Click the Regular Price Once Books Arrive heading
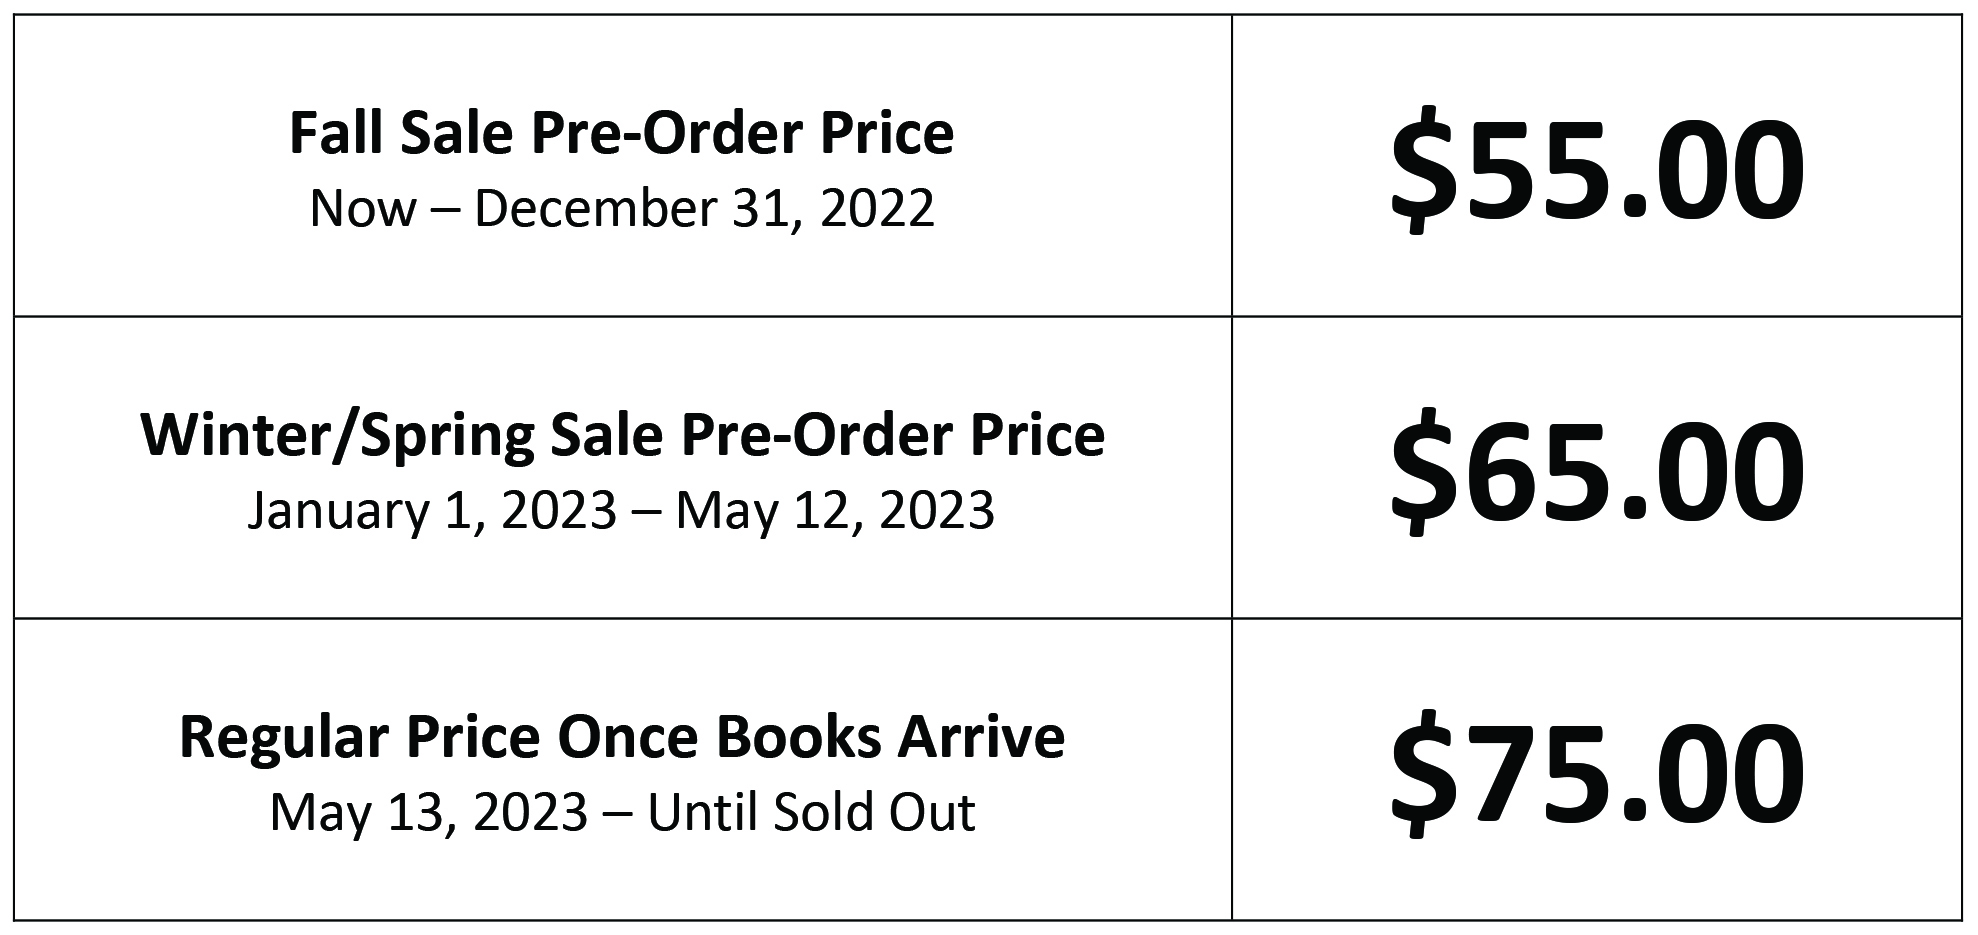This screenshot has width=1978, height=935. (622, 737)
